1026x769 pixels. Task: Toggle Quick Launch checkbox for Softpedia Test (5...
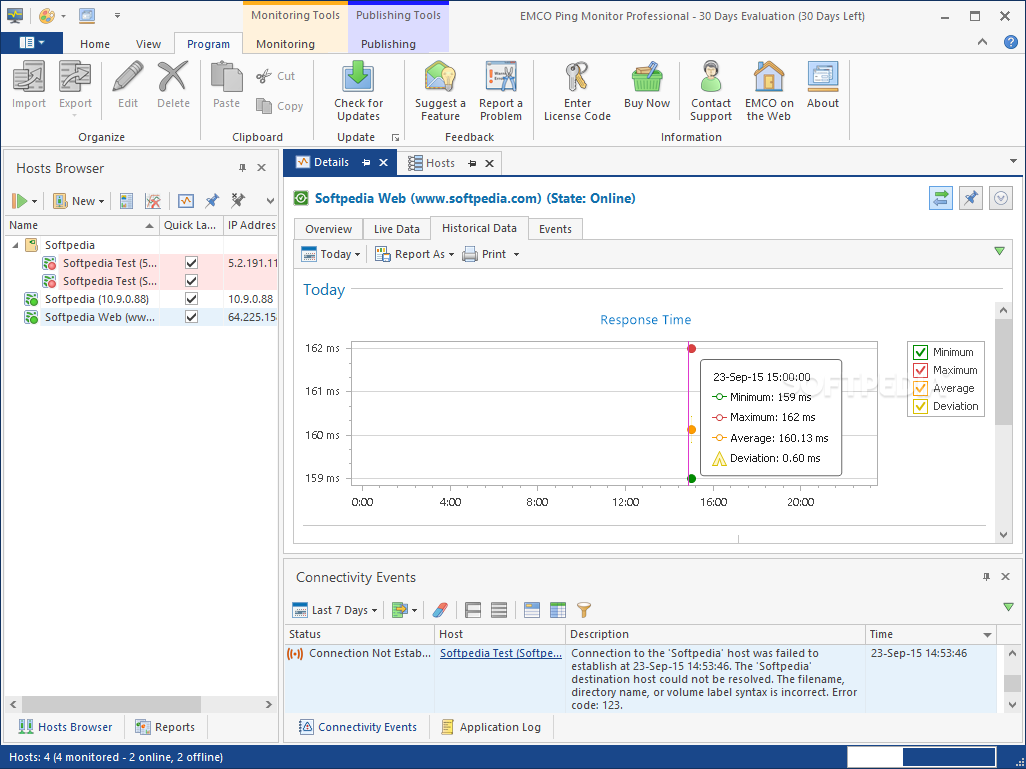(x=191, y=262)
